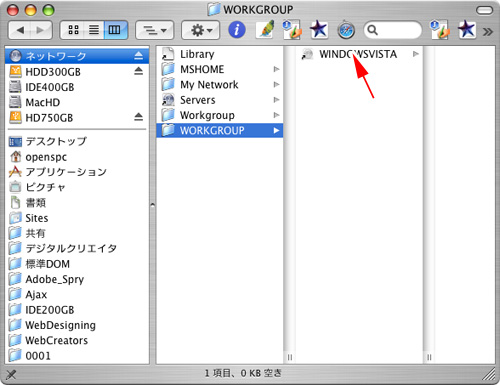Open IDE200GB folder in sidebar

click(x=77, y=310)
